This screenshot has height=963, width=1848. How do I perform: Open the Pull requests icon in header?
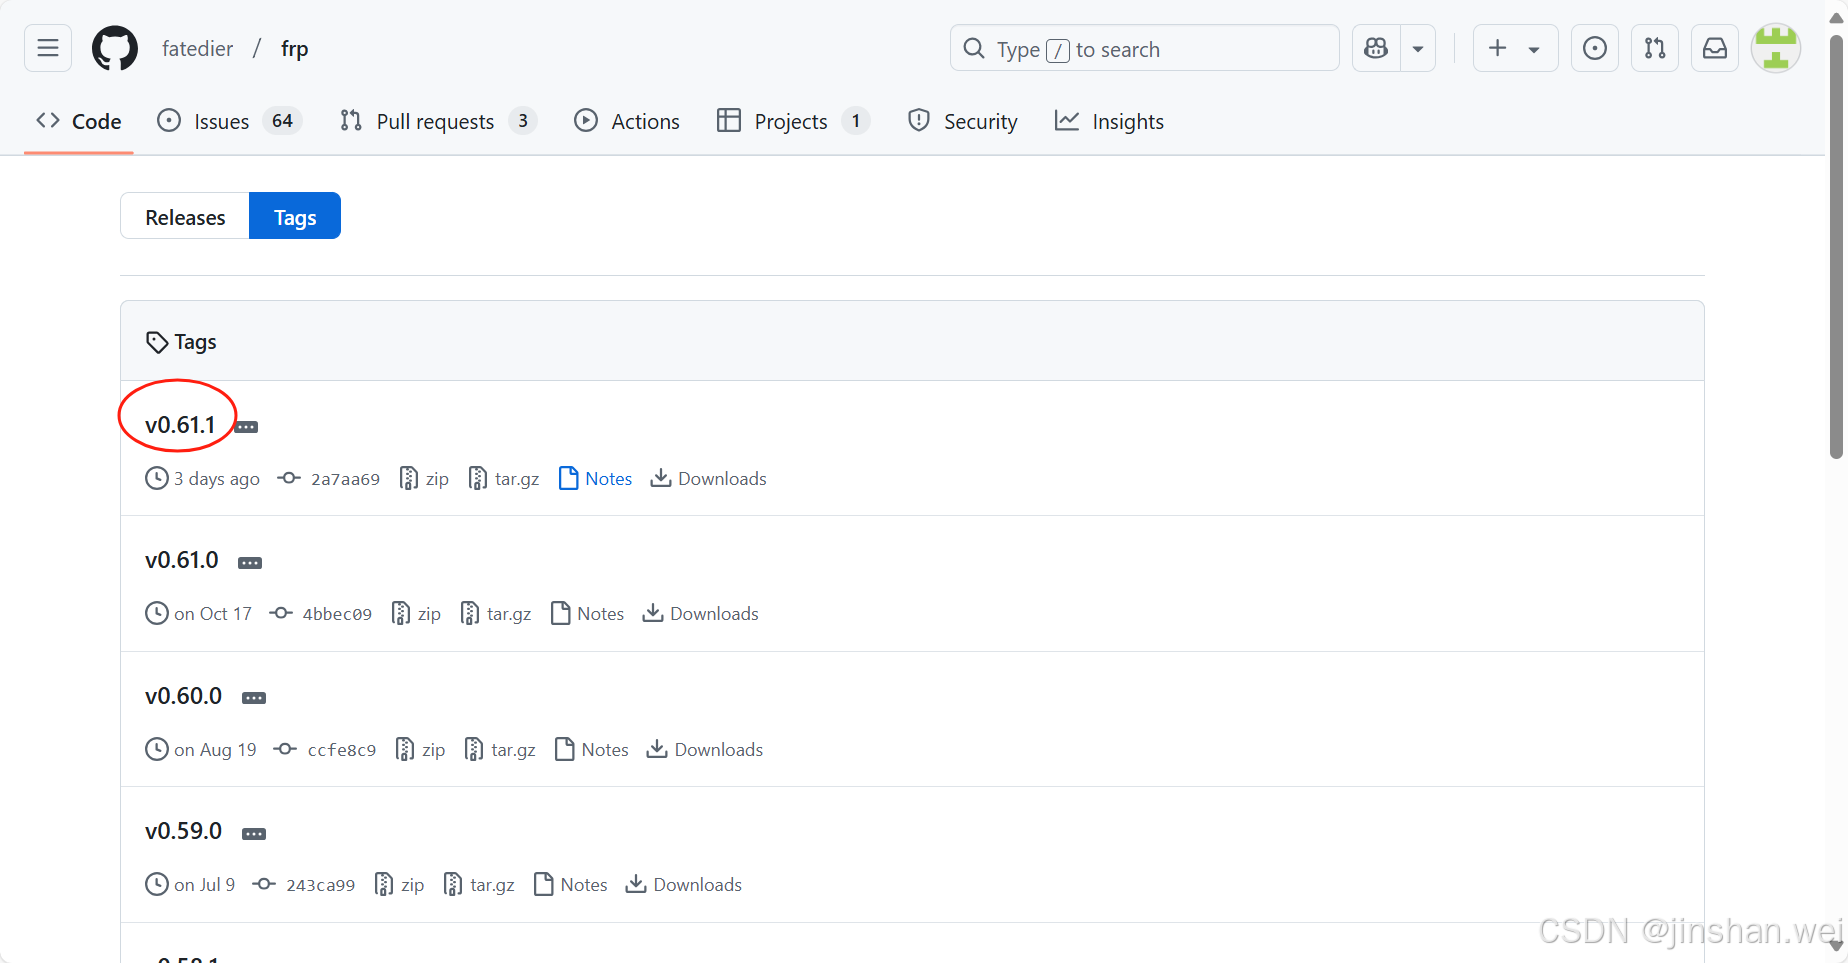click(x=1655, y=48)
